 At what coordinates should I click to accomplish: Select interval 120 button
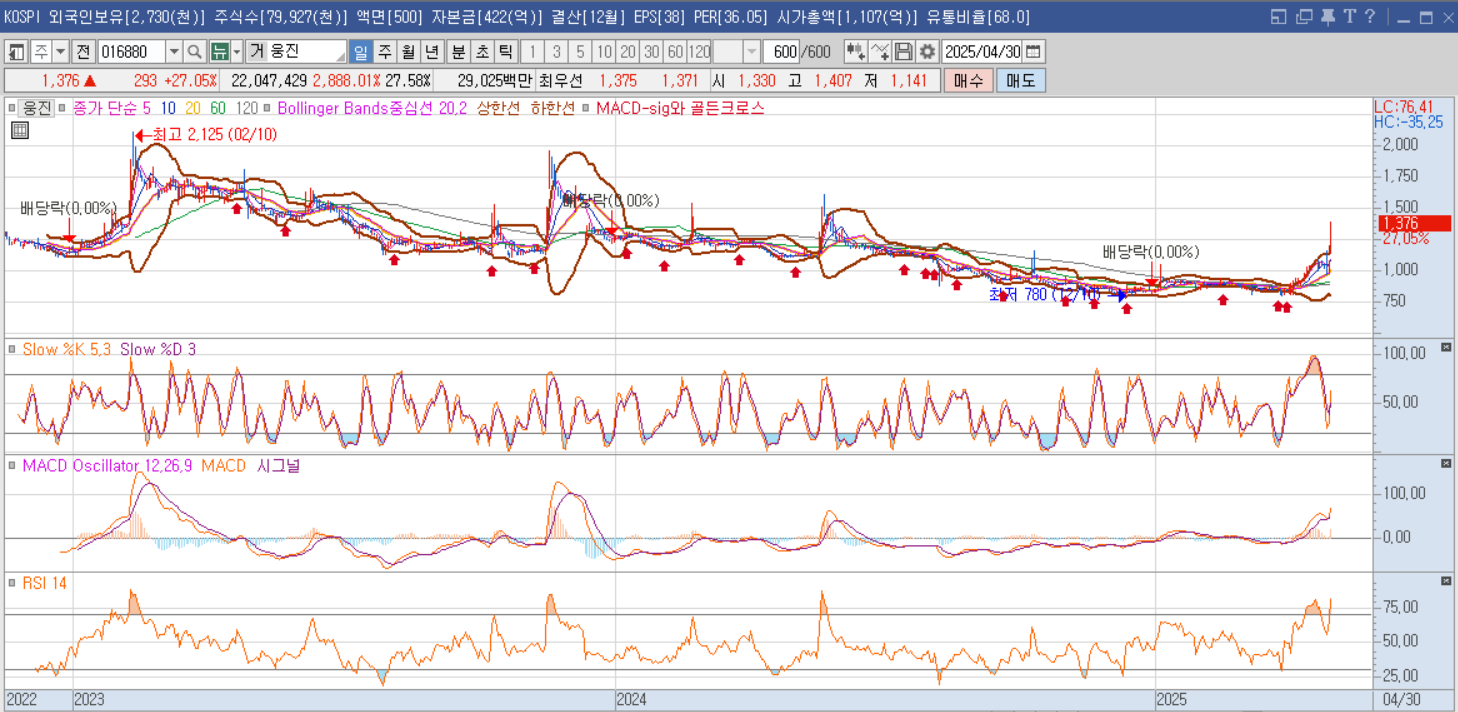(x=698, y=52)
